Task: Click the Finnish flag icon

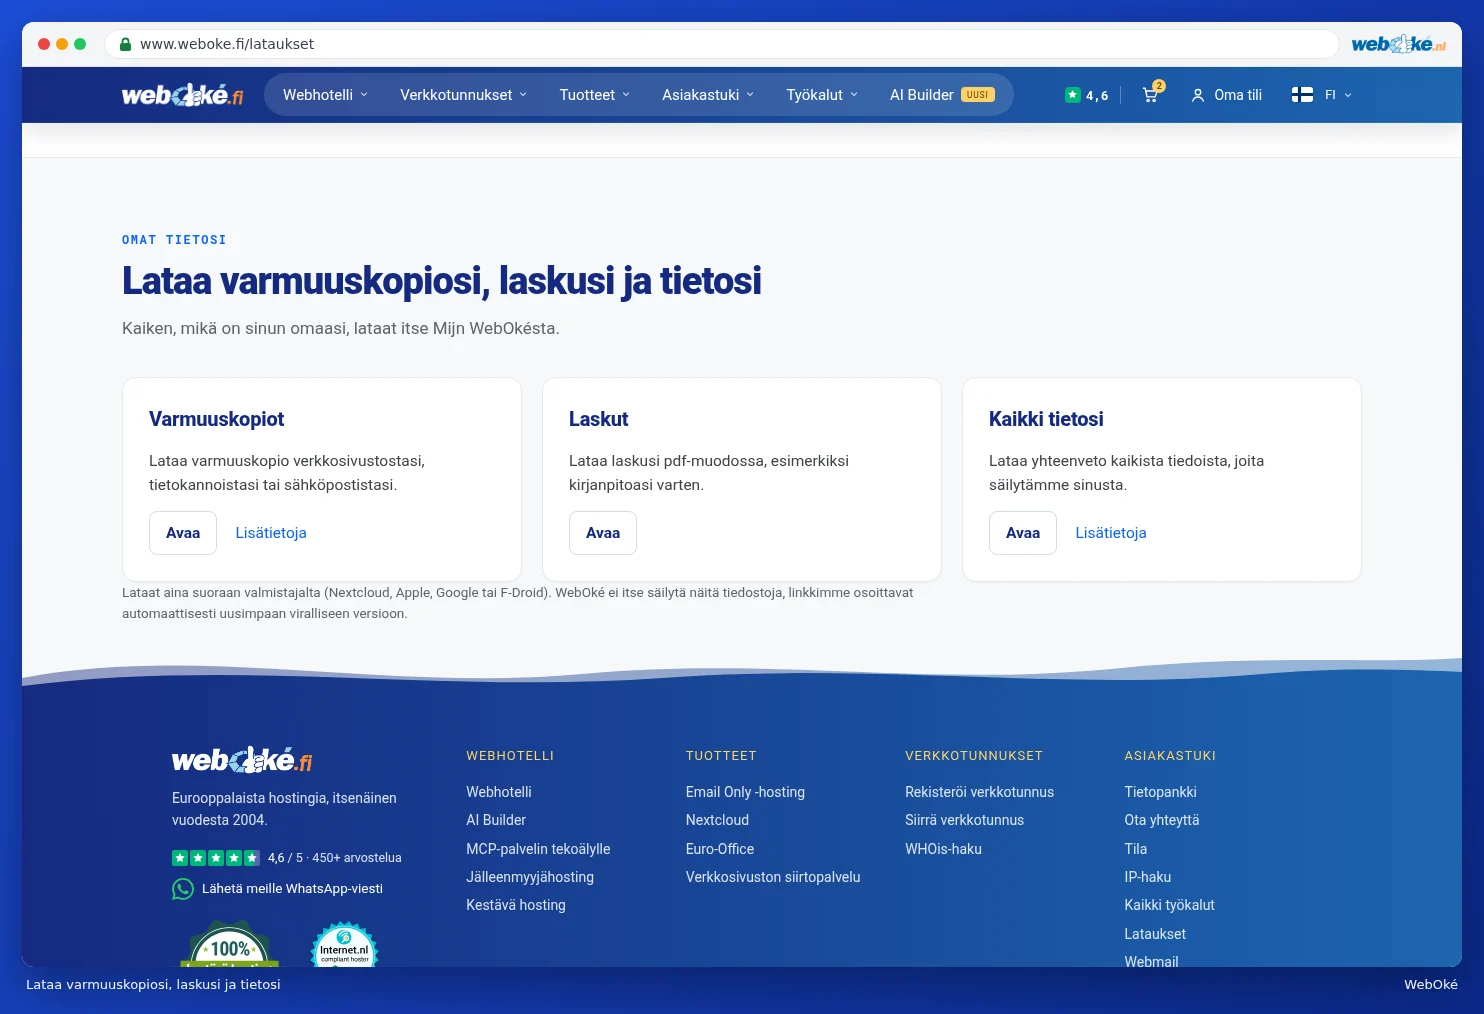Action: tap(1302, 95)
